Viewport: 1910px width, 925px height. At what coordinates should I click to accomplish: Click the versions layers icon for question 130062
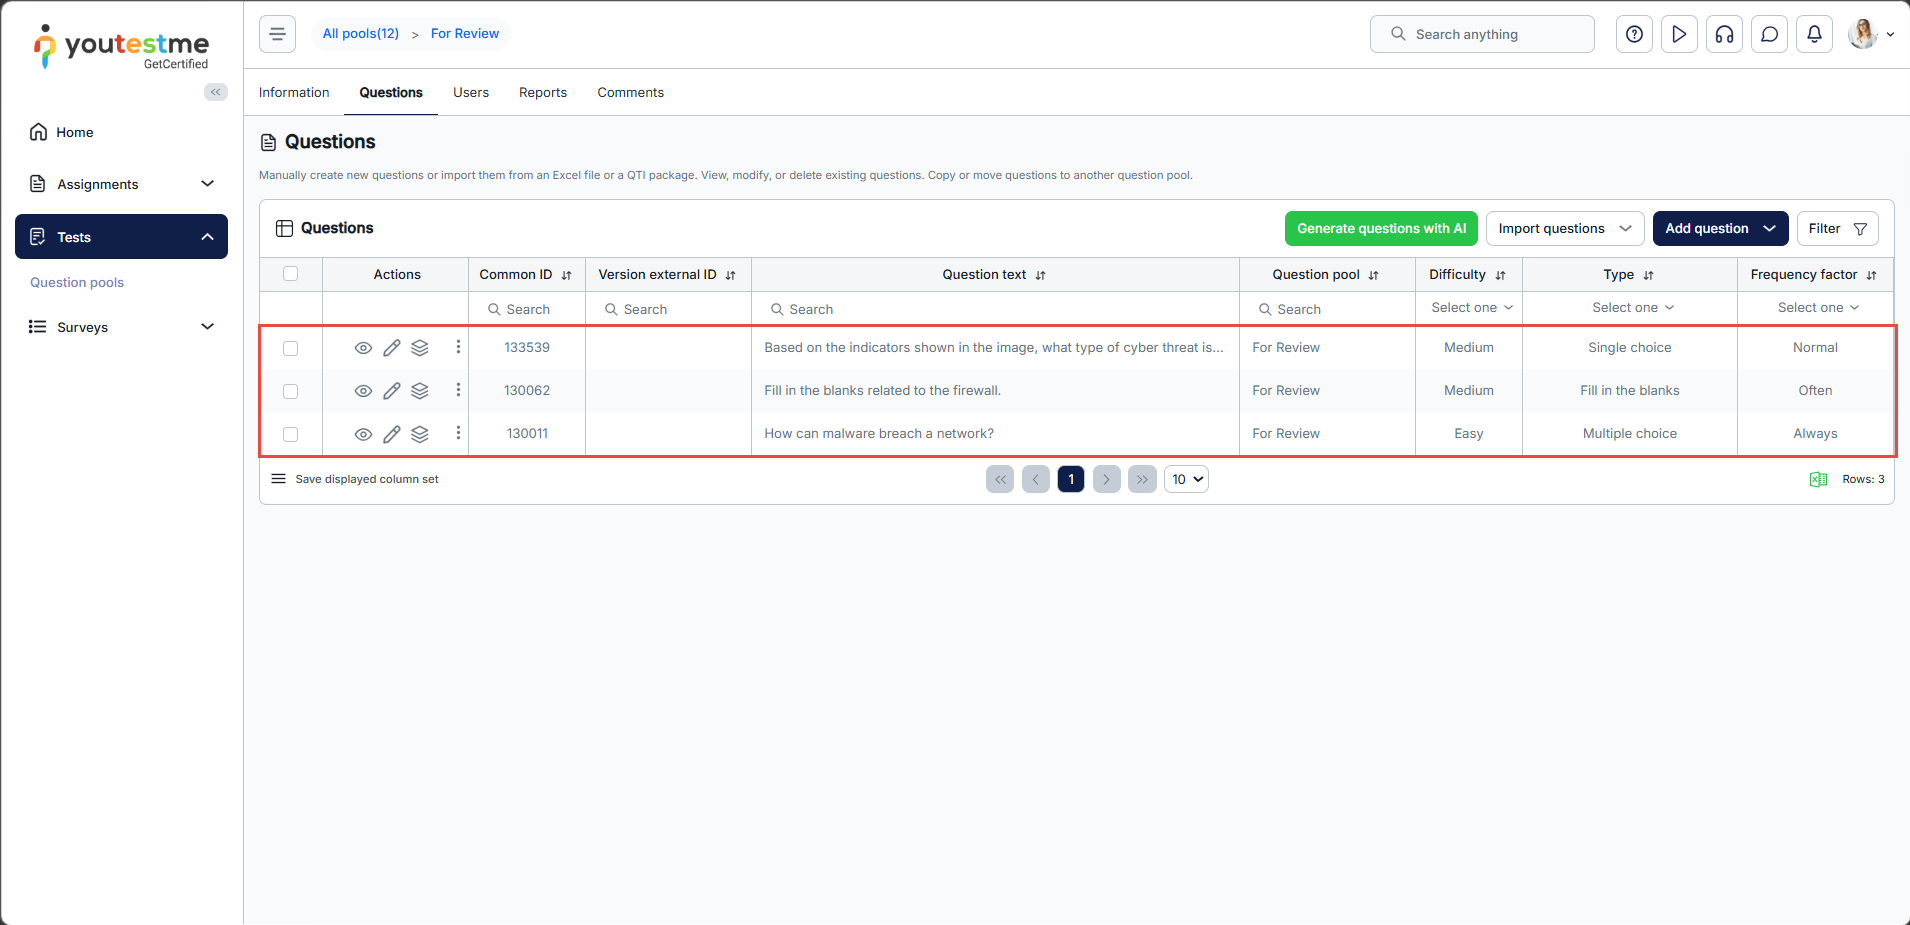click(420, 391)
